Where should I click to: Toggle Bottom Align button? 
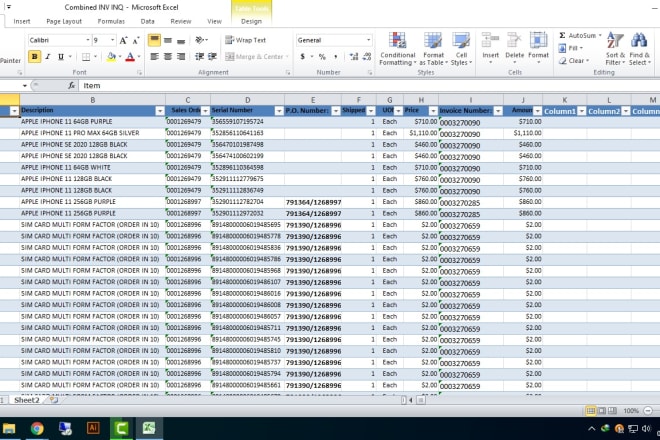tap(181, 40)
